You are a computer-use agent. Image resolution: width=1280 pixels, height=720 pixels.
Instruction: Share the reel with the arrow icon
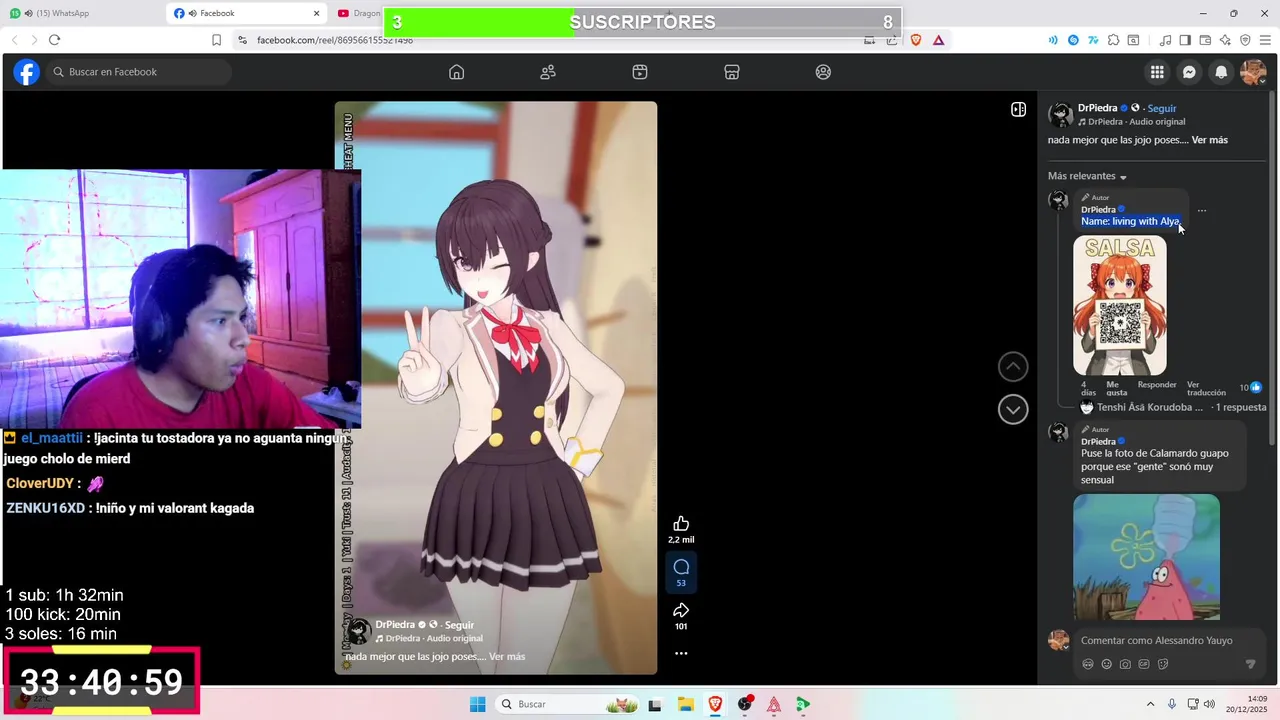681,610
